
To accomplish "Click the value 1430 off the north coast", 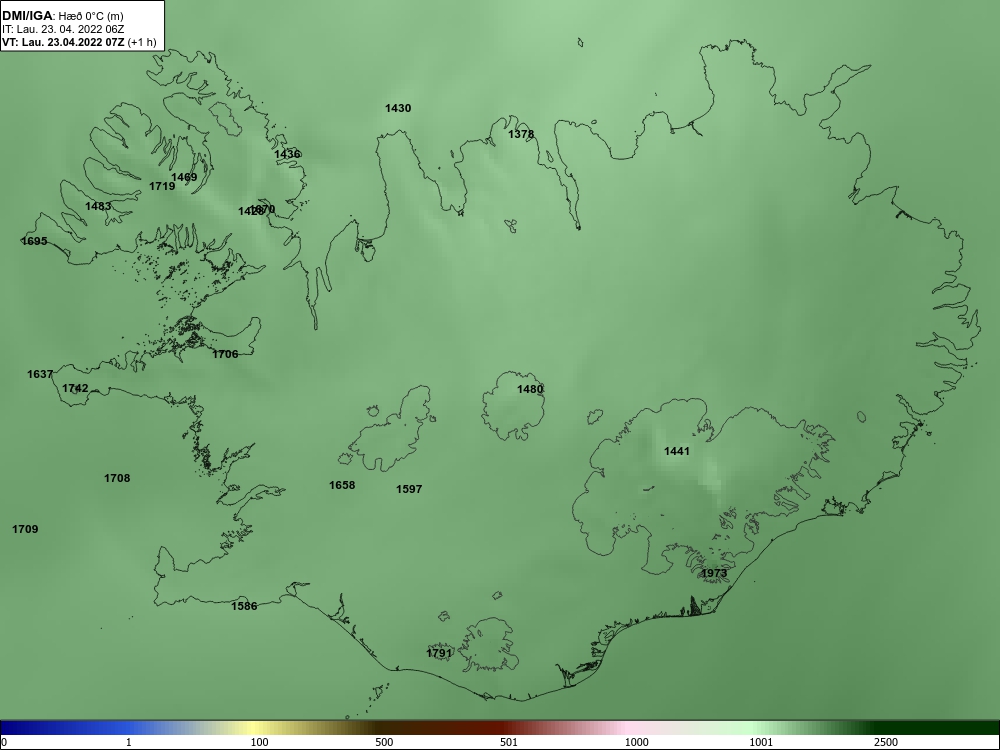I will [398, 108].
